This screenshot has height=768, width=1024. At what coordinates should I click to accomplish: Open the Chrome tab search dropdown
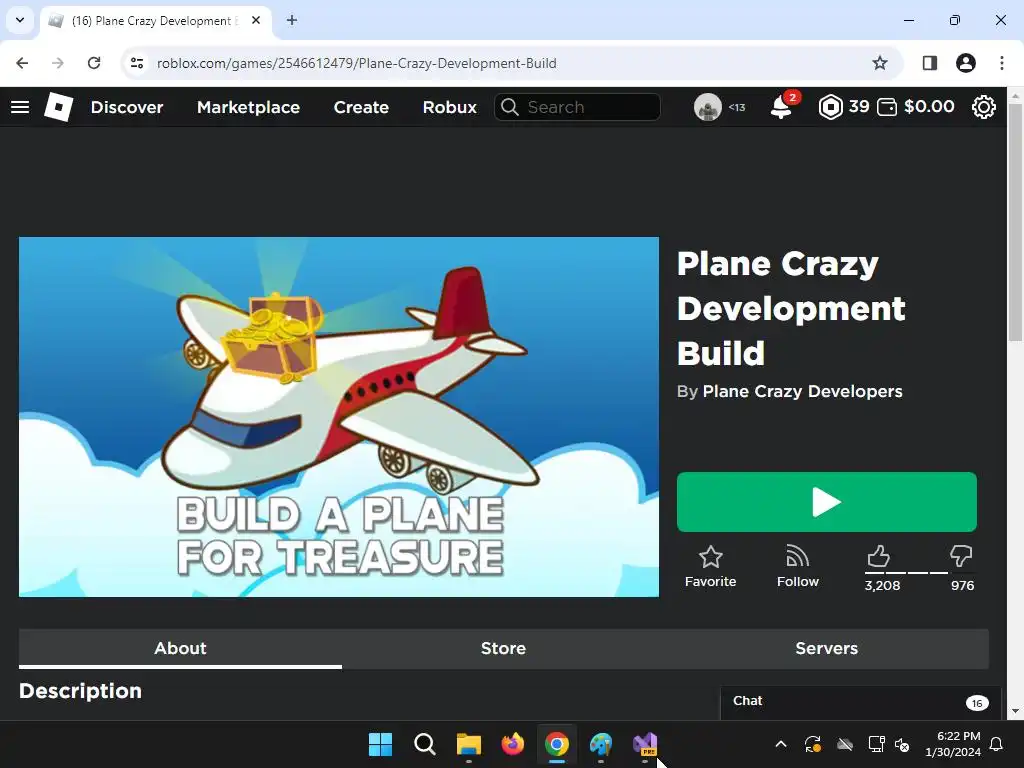(20, 20)
